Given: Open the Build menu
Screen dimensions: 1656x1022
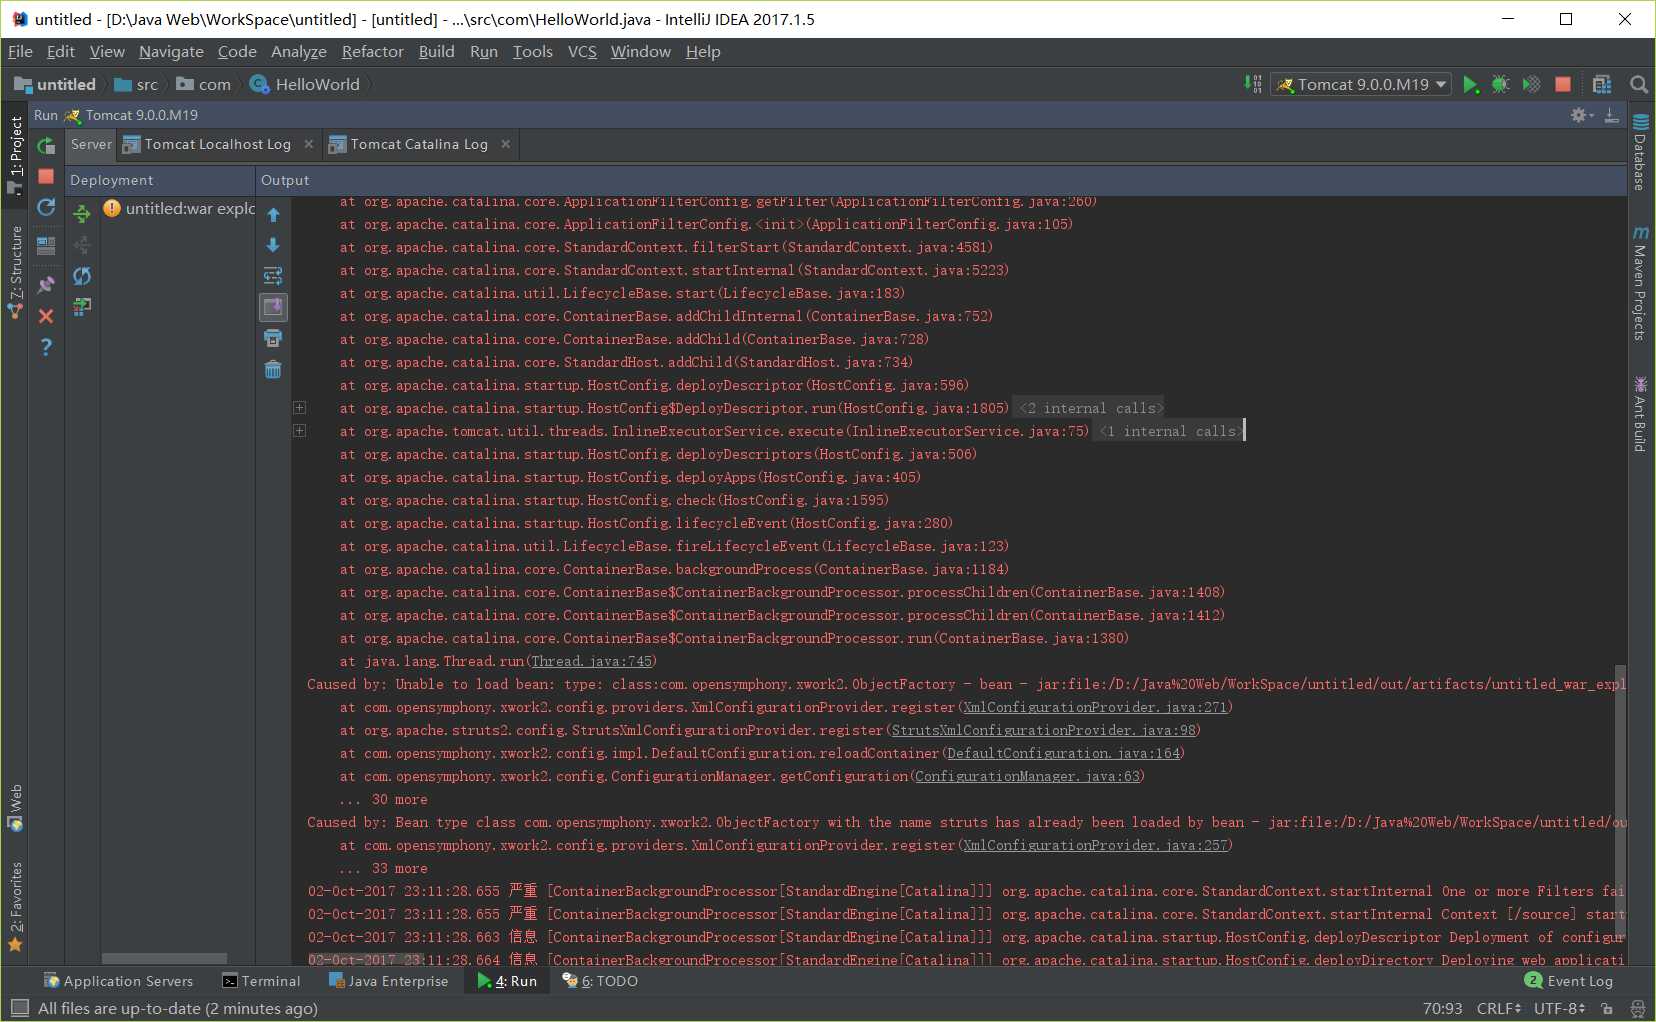Looking at the screenshot, I should tap(436, 52).
